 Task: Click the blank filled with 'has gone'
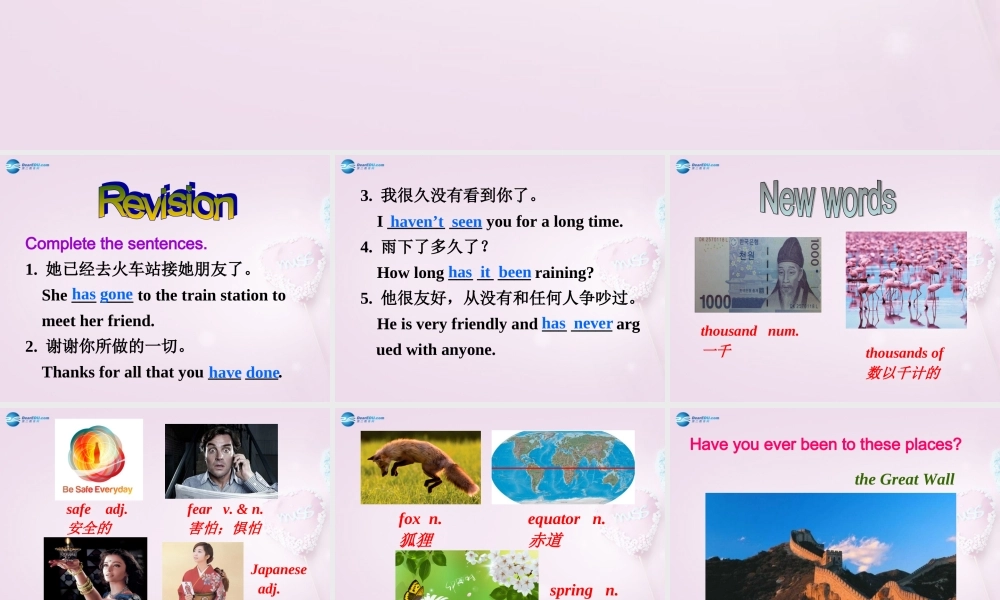pos(101,295)
